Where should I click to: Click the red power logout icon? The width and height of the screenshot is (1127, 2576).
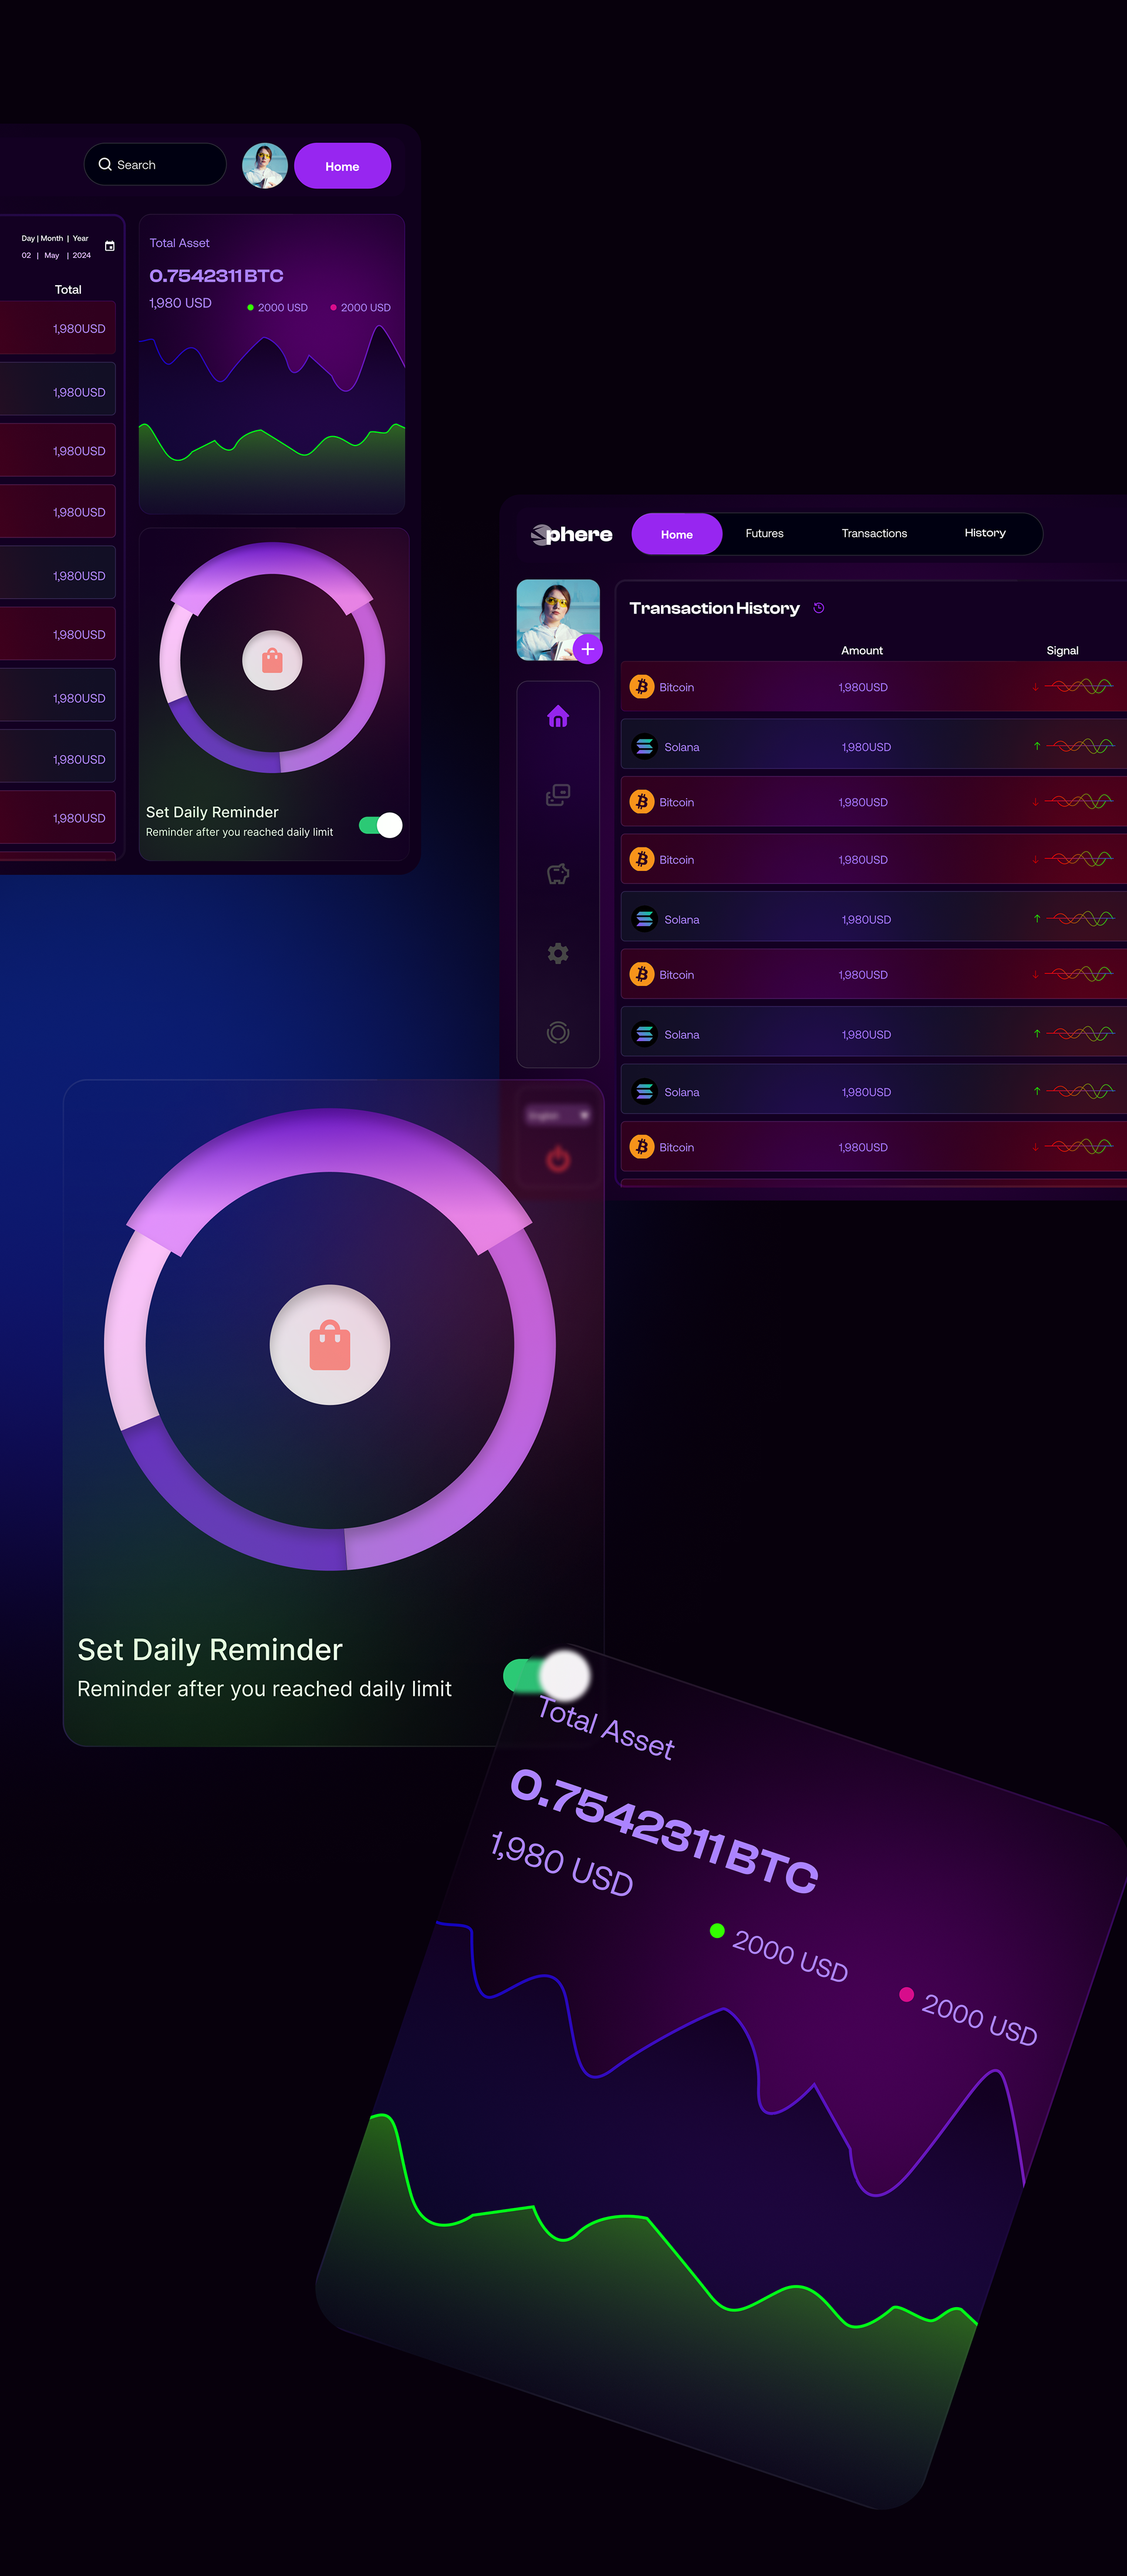click(x=558, y=1159)
